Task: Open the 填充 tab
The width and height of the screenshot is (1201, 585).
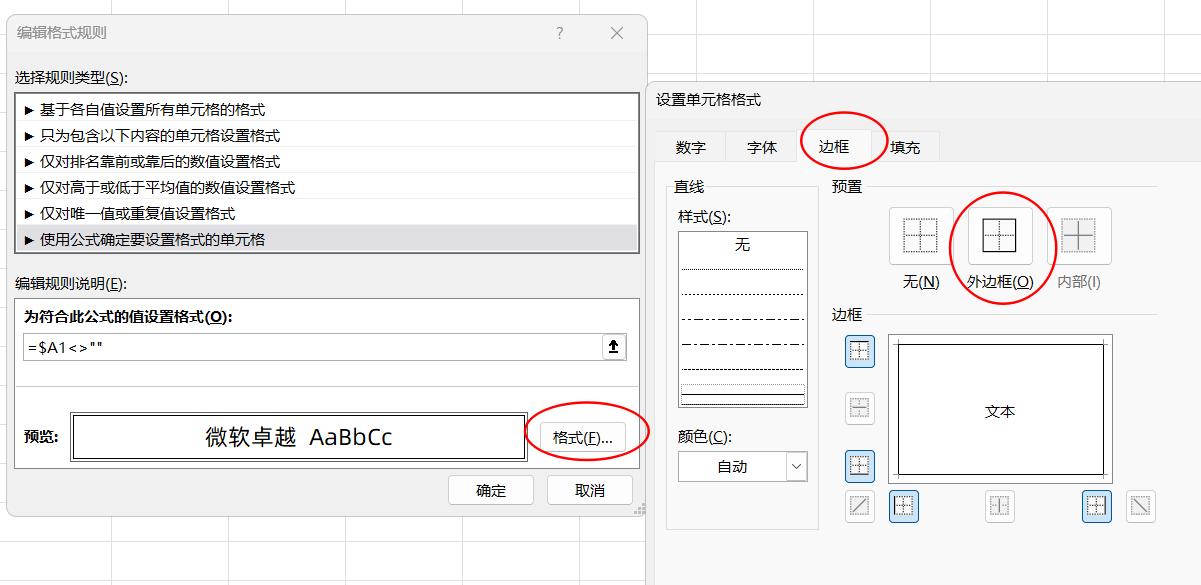Action: tap(905, 147)
